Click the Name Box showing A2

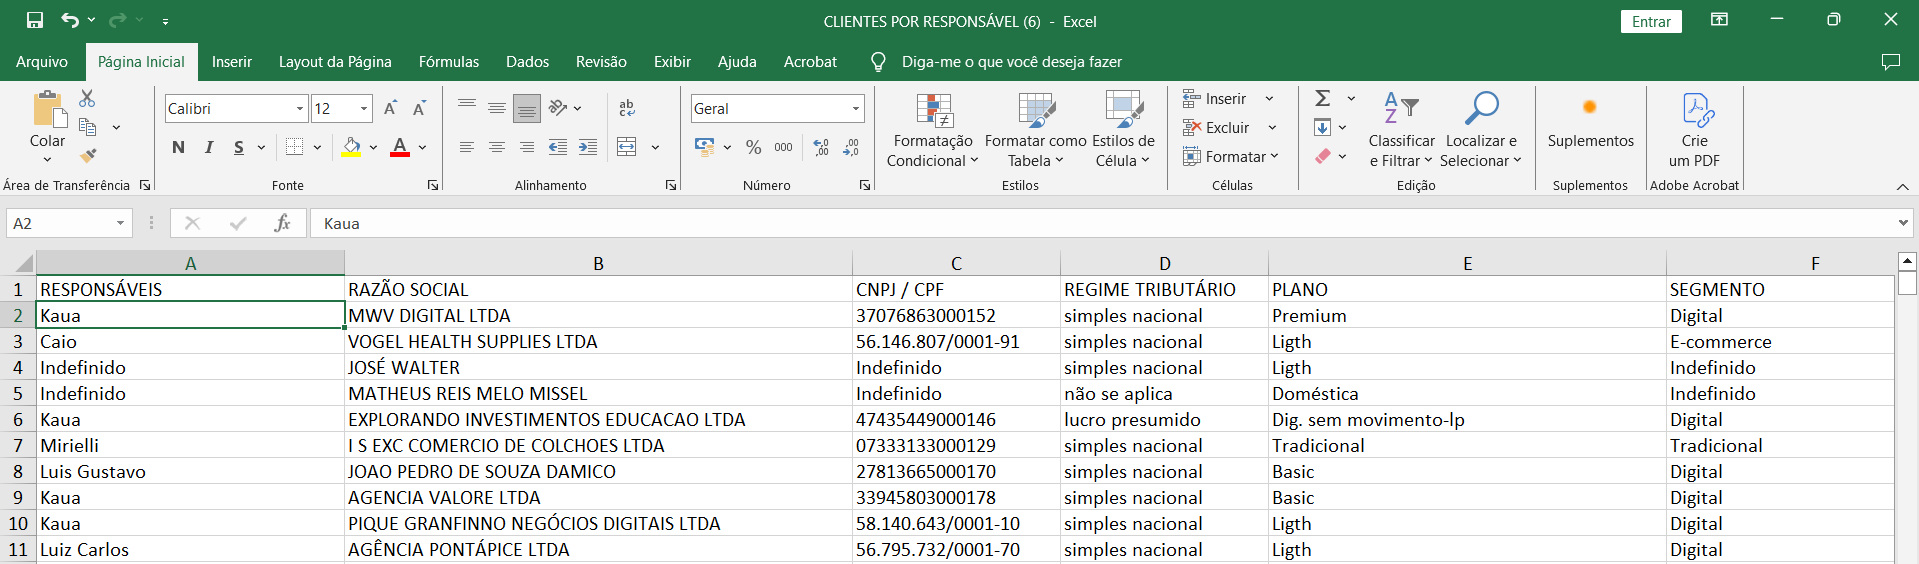point(69,223)
